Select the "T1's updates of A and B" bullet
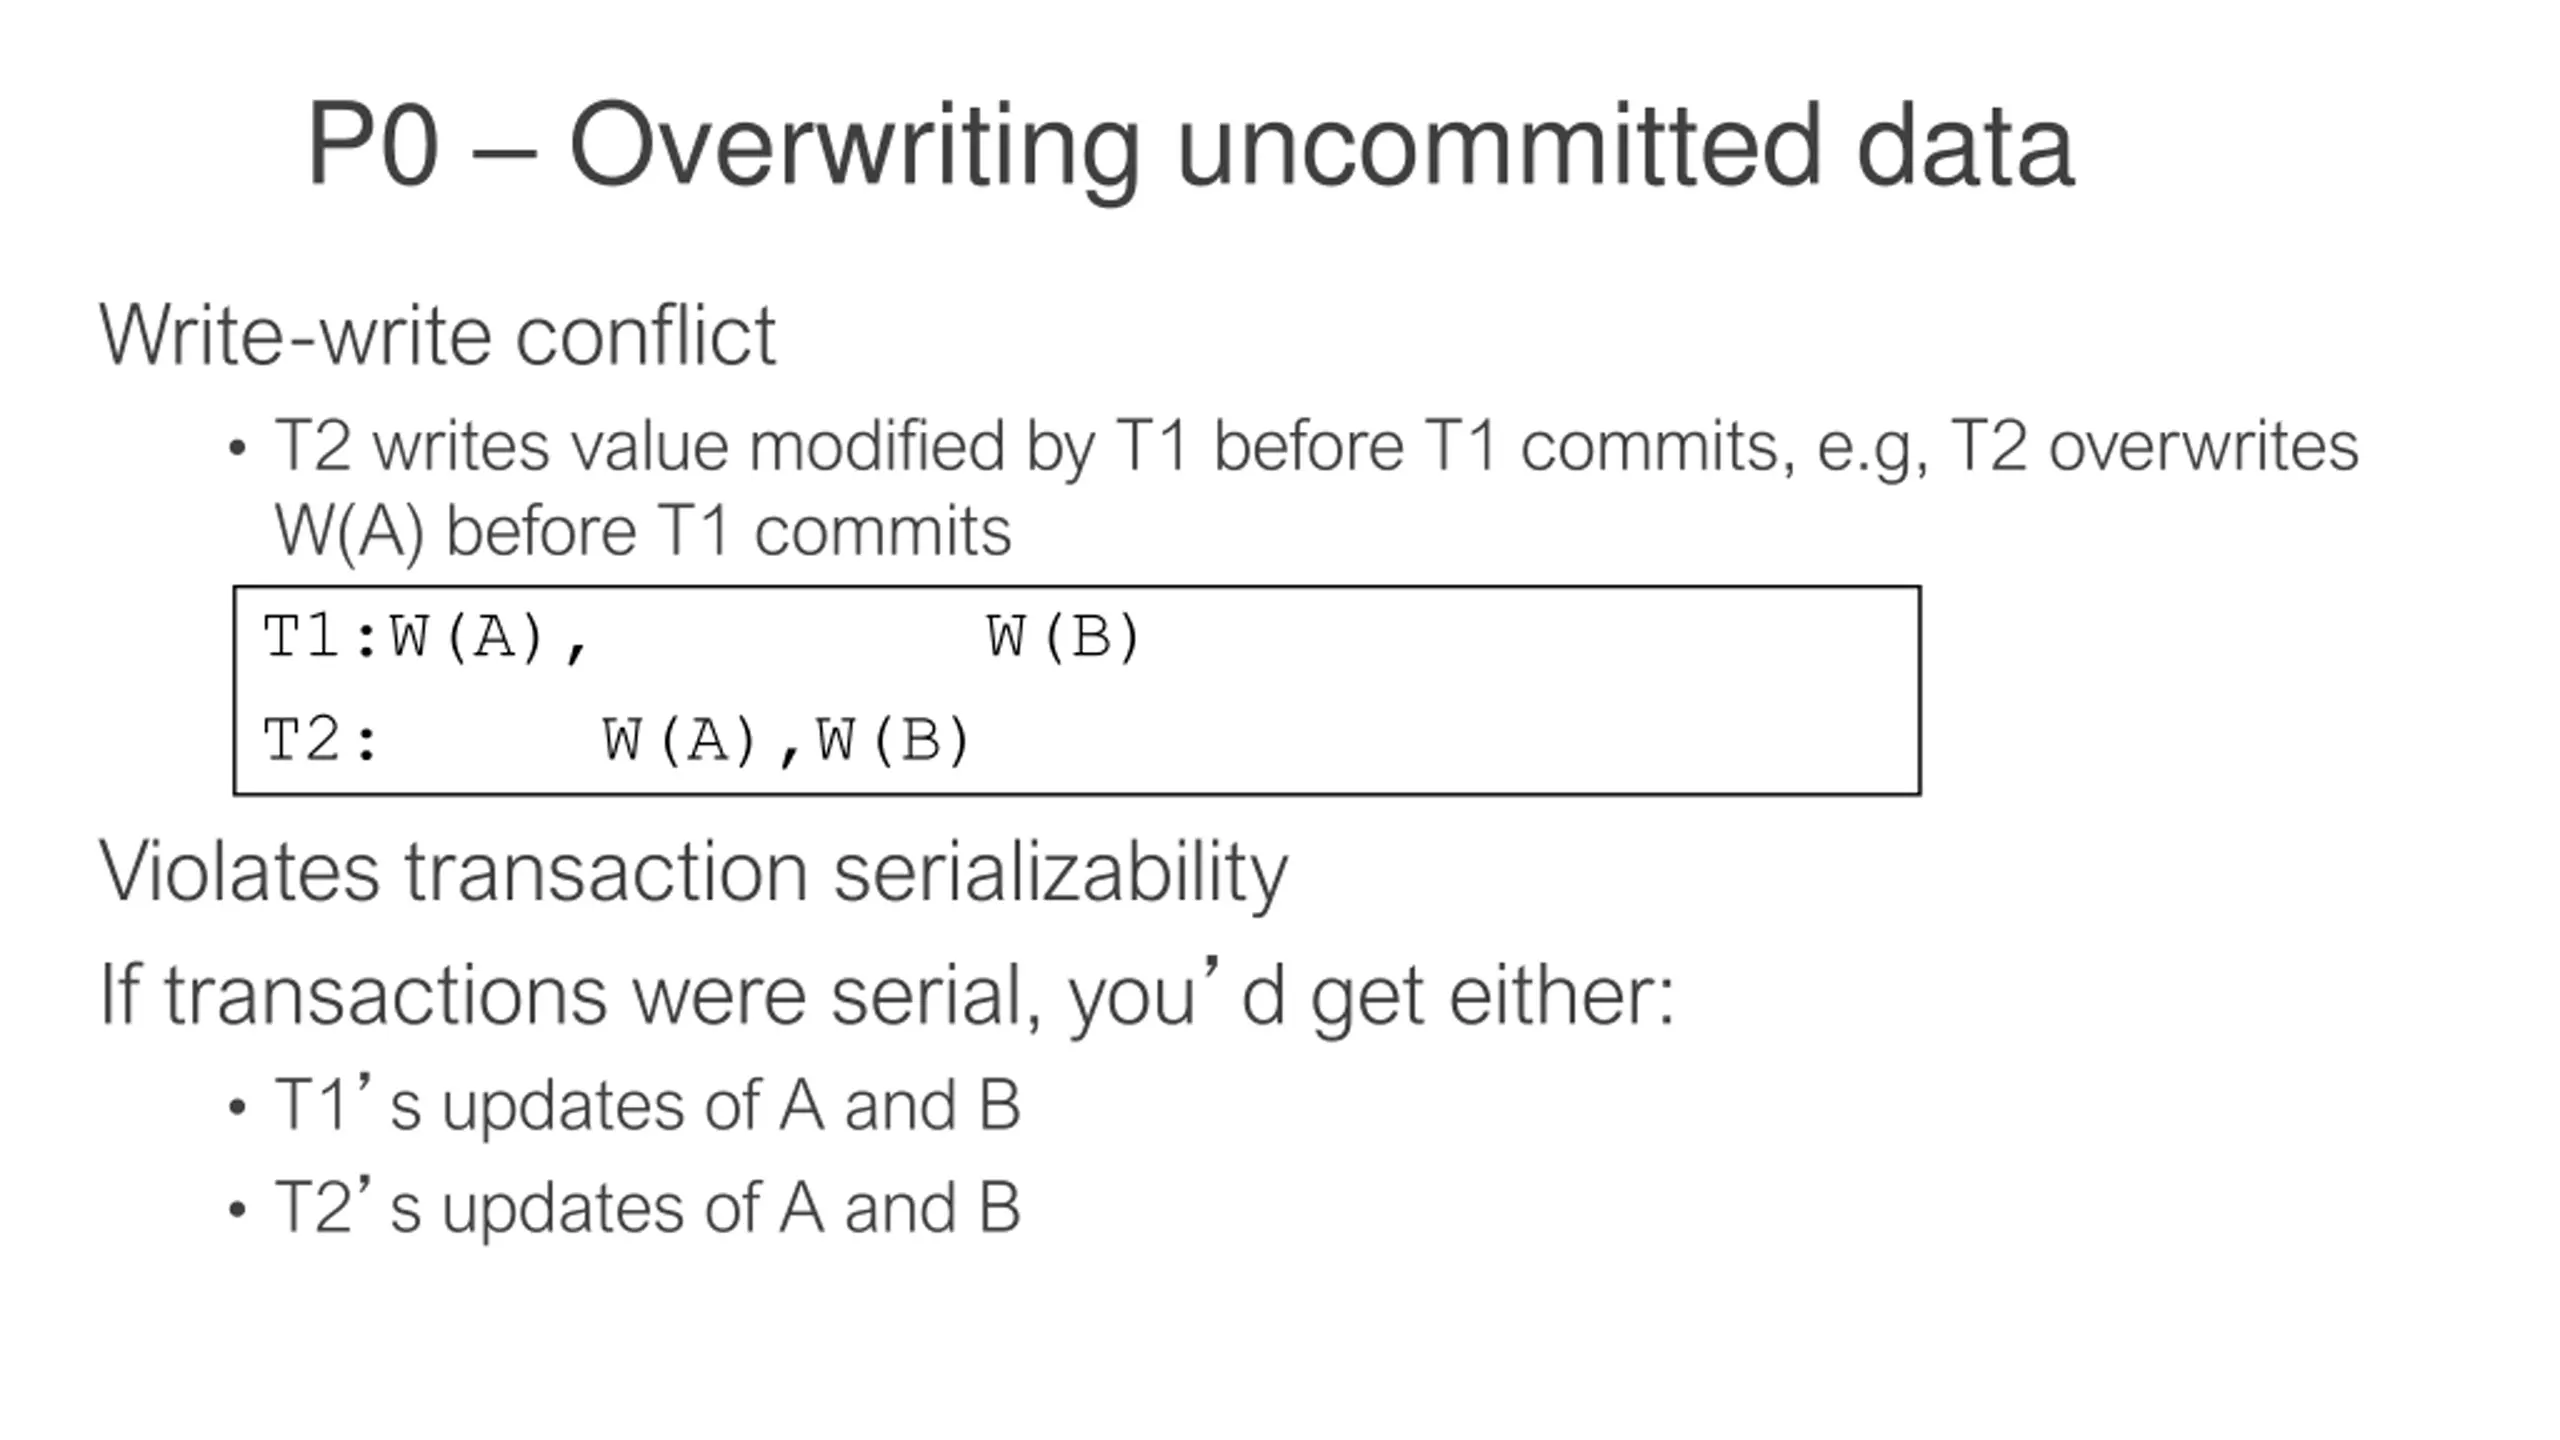Screen dimensions: 2560x1440 pos(647,1106)
